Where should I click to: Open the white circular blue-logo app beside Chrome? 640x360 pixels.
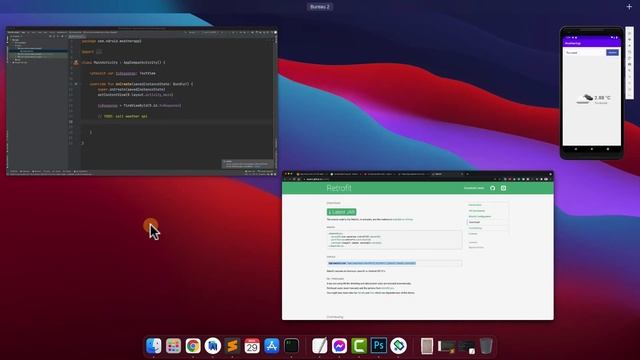pyautogui.click(x=213, y=346)
